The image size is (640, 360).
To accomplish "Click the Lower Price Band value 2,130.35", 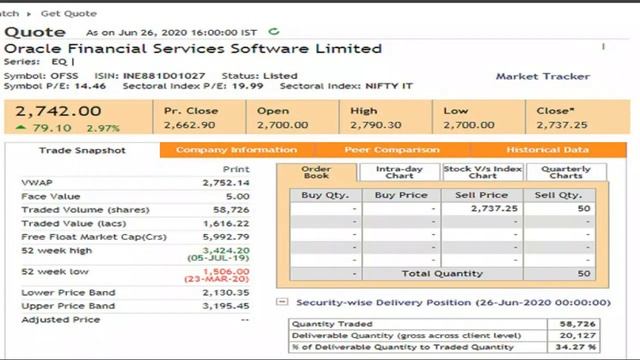I will point(226,293).
